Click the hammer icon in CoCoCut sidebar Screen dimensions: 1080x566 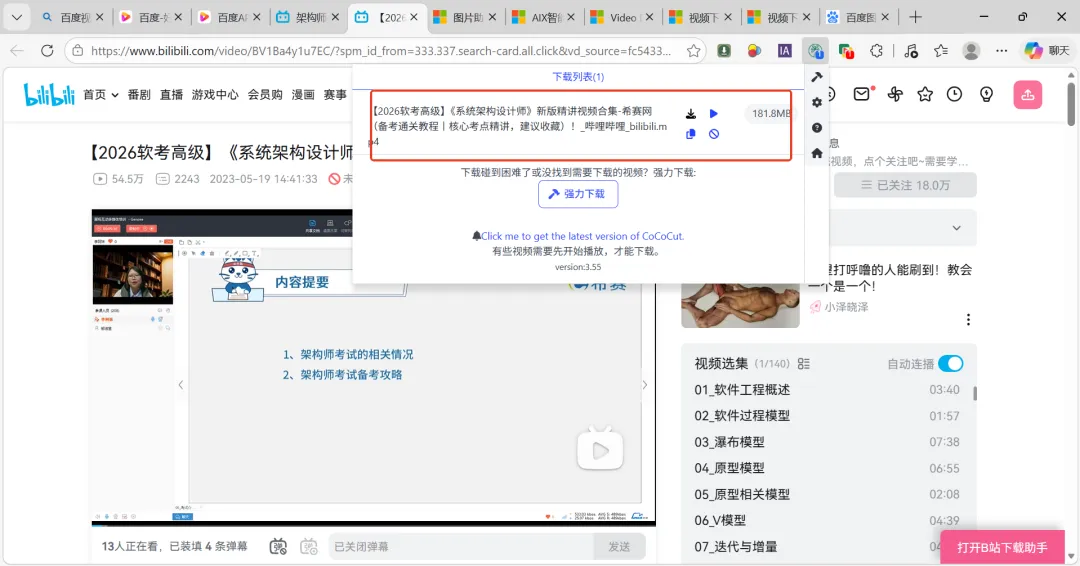click(x=817, y=76)
